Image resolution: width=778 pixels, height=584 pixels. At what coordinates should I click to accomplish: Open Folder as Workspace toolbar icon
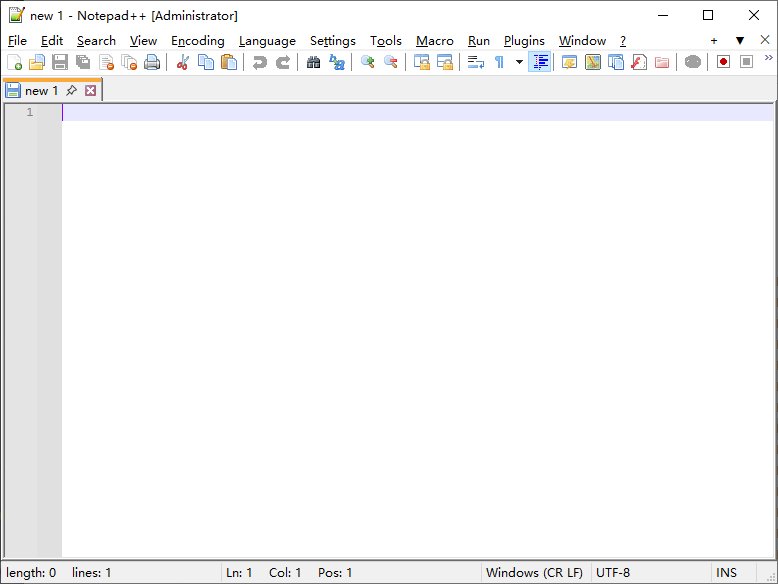pos(662,63)
